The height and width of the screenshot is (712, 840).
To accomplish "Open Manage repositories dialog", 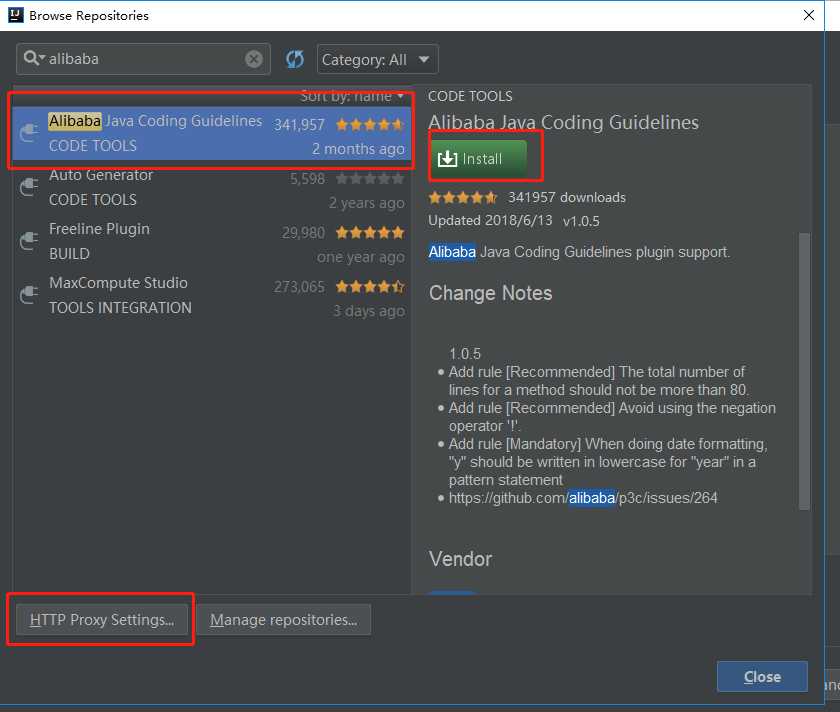I will (283, 620).
